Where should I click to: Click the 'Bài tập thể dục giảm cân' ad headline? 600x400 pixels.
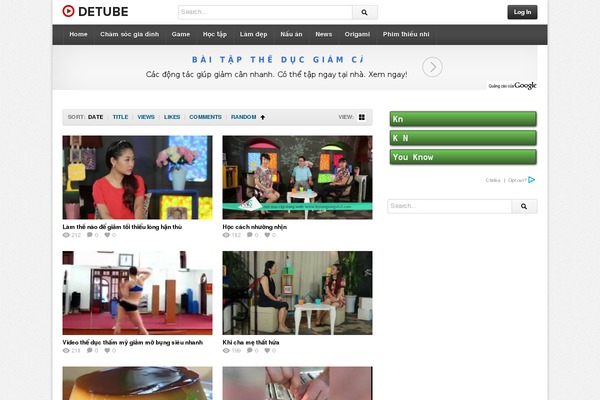277,60
